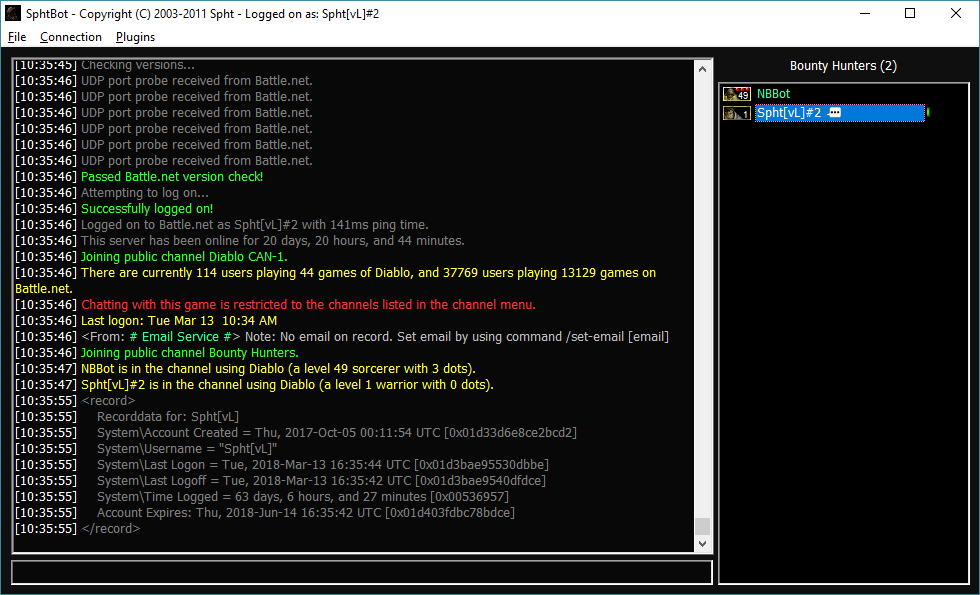The image size is (980, 595).
Task: Click the opening '<record>' tag line
Action: [x=108, y=401]
